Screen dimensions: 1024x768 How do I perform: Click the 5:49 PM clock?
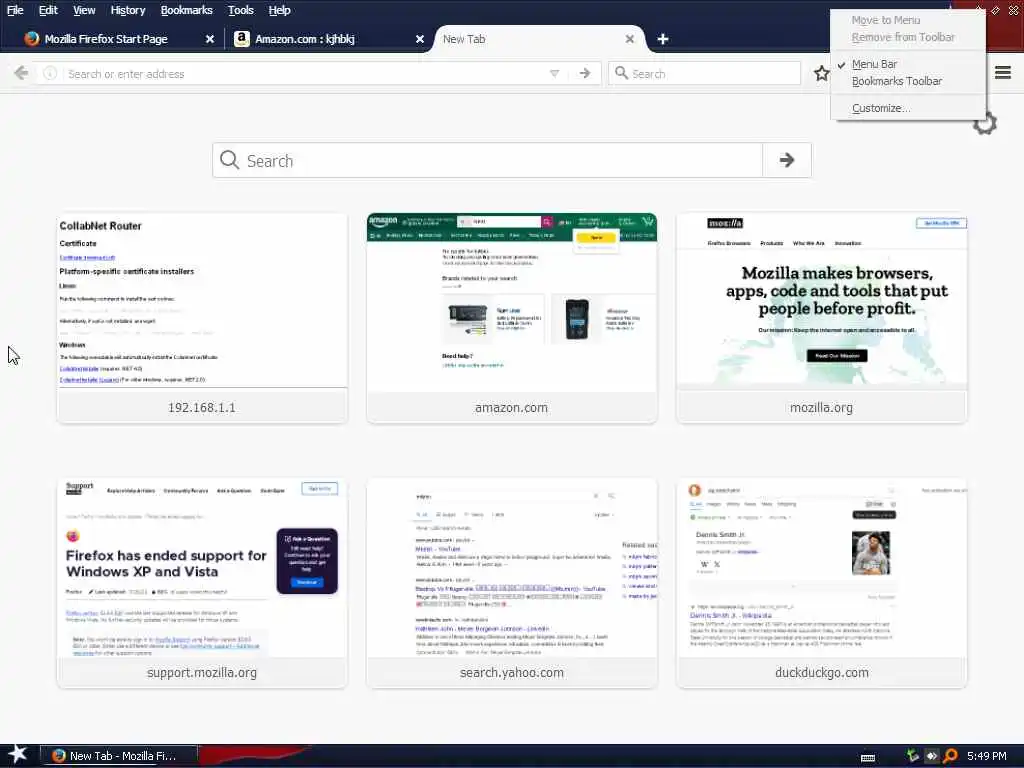pos(987,756)
